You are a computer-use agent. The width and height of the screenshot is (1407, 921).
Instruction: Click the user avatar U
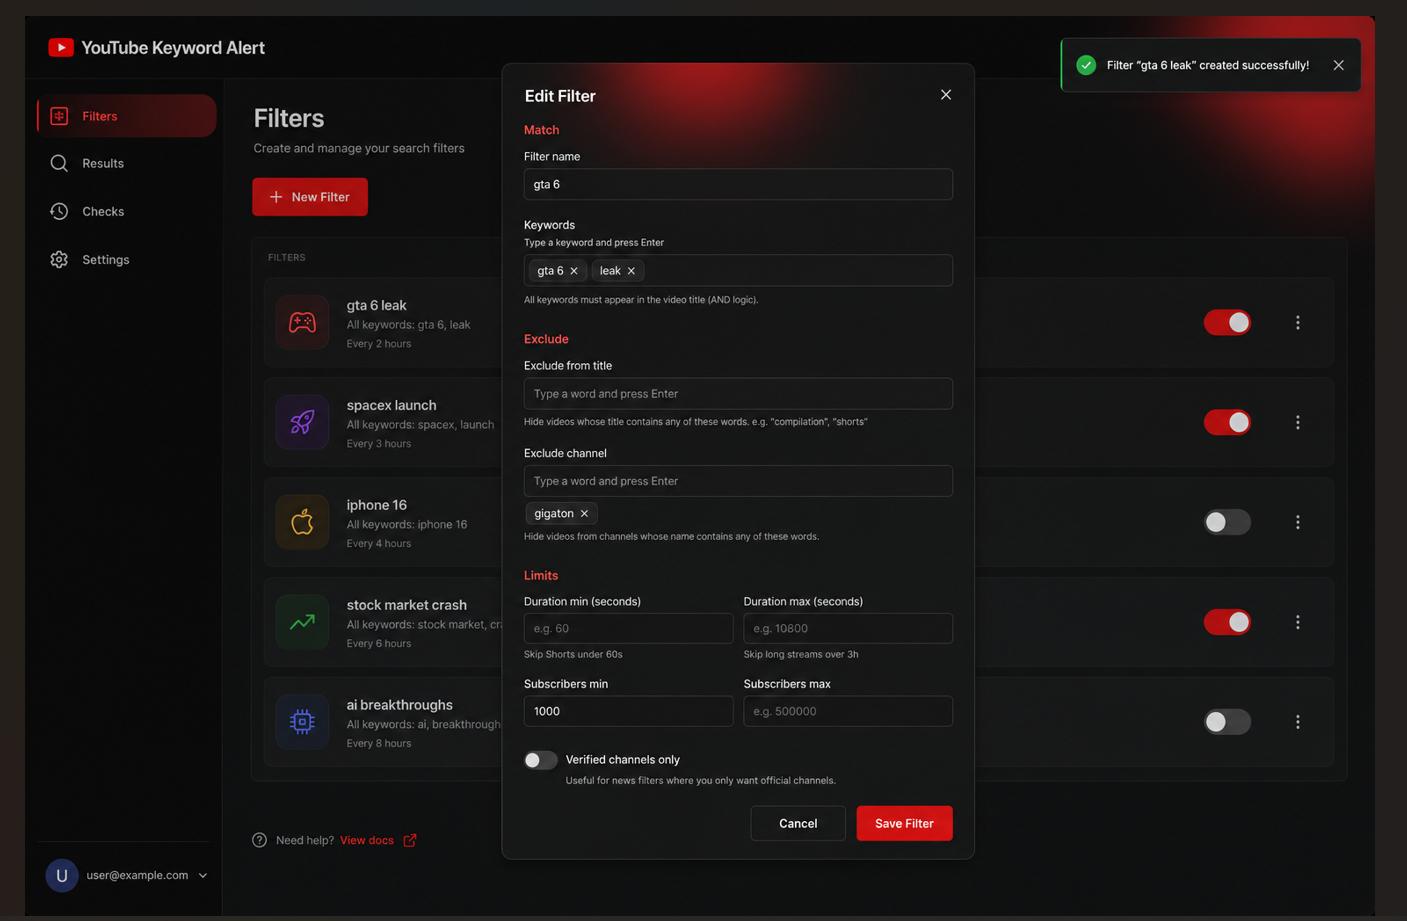pyautogui.click(x=62, y=875)
